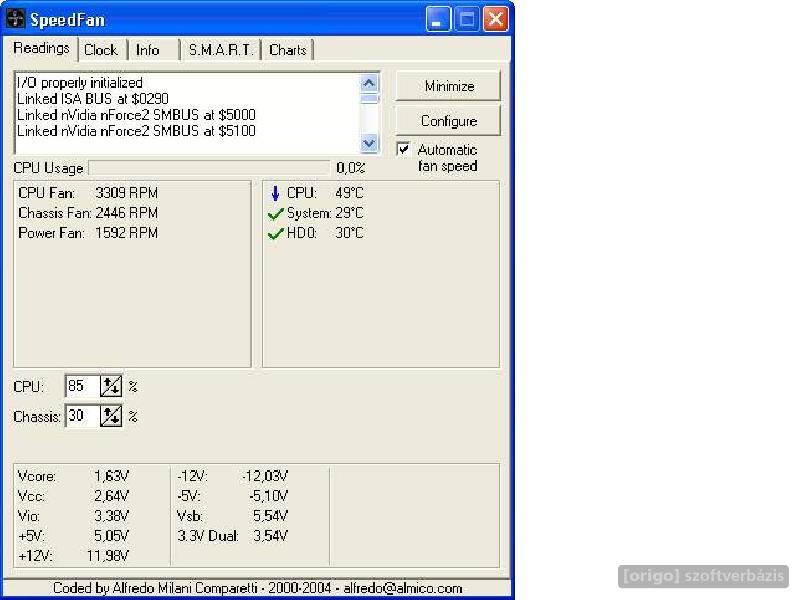
Task: Click the +5V '5,05V' voltage reading
Action: pos(112,536)
